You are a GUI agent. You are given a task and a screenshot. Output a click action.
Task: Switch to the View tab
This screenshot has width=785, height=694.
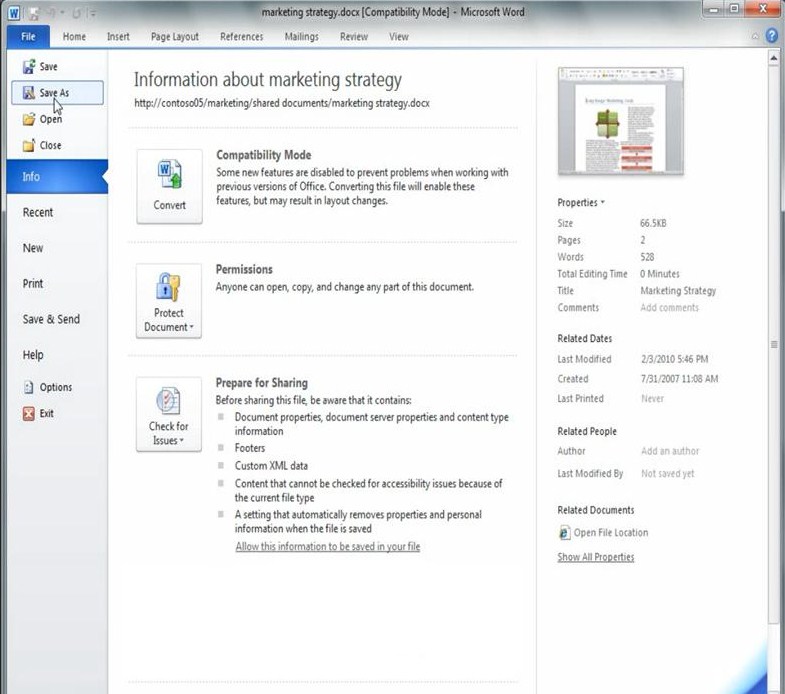click(x=399, y=37)
